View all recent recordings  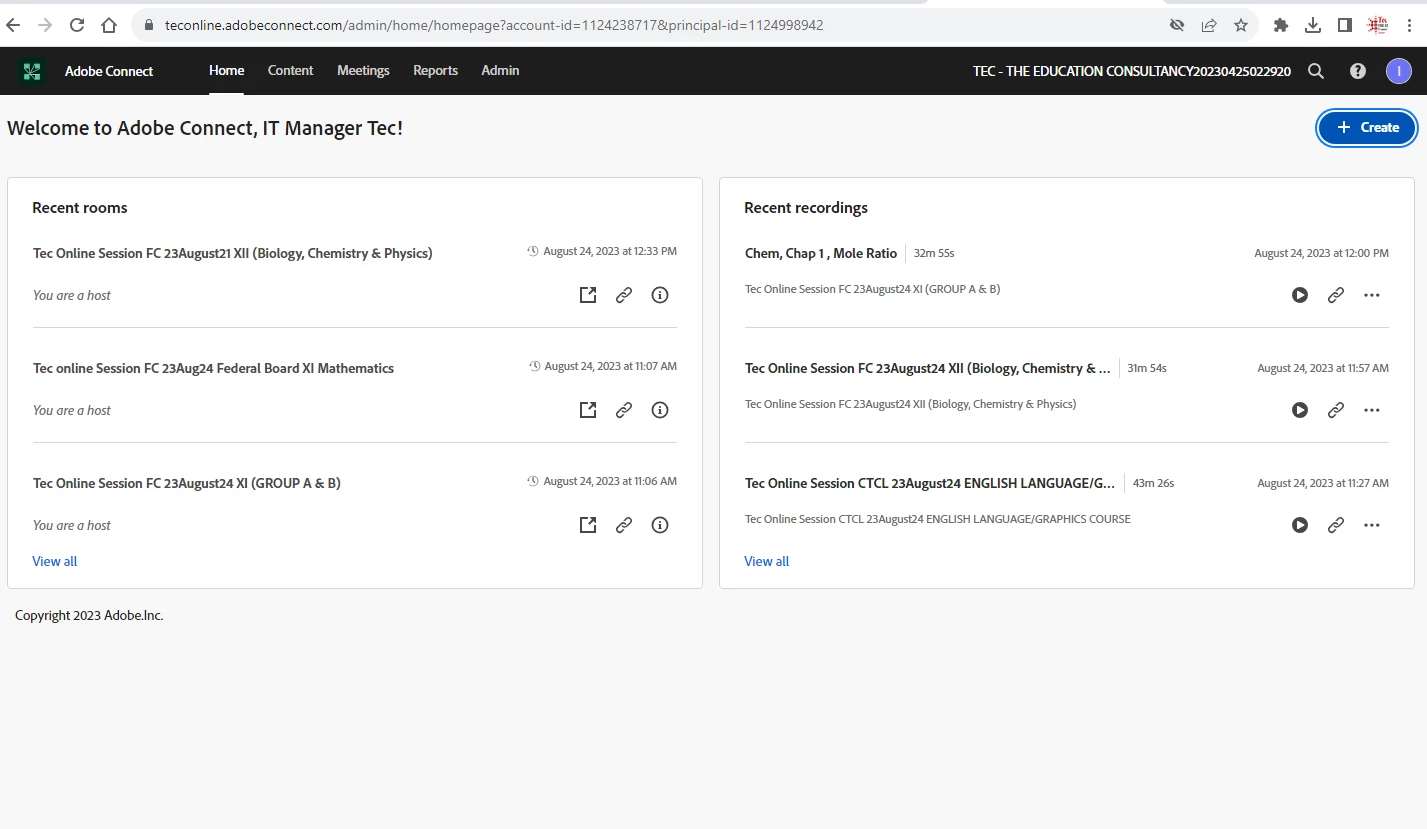(x=767, y=561)
